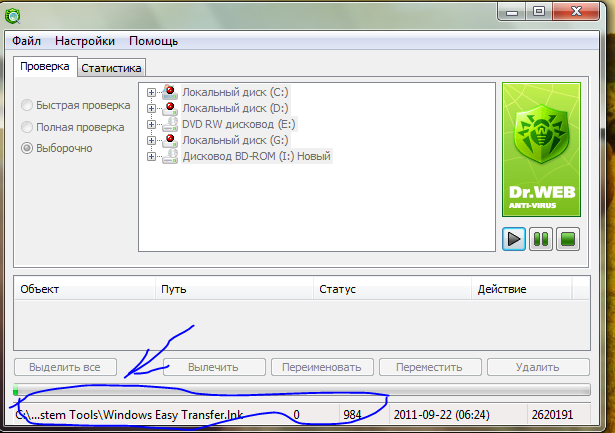
Task: Select the DVD RW drive (E:) icon
Action: pyautogui.click(x=170, y=124)
